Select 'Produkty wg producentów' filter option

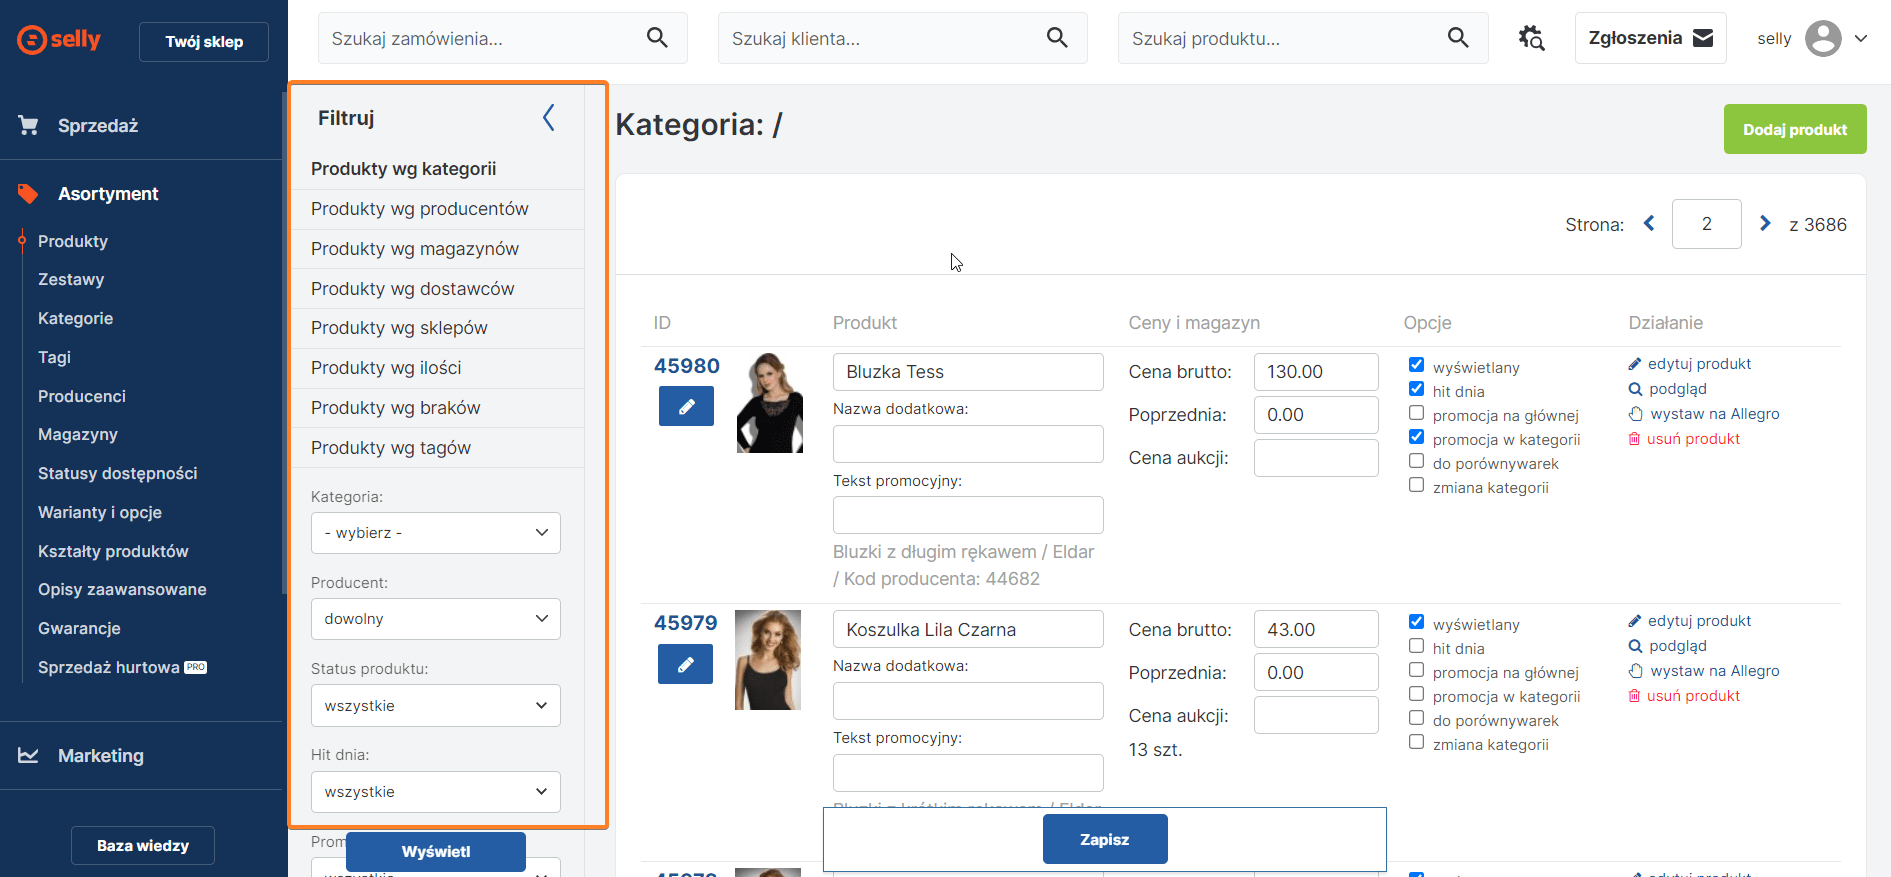click(x=419, y=209)
